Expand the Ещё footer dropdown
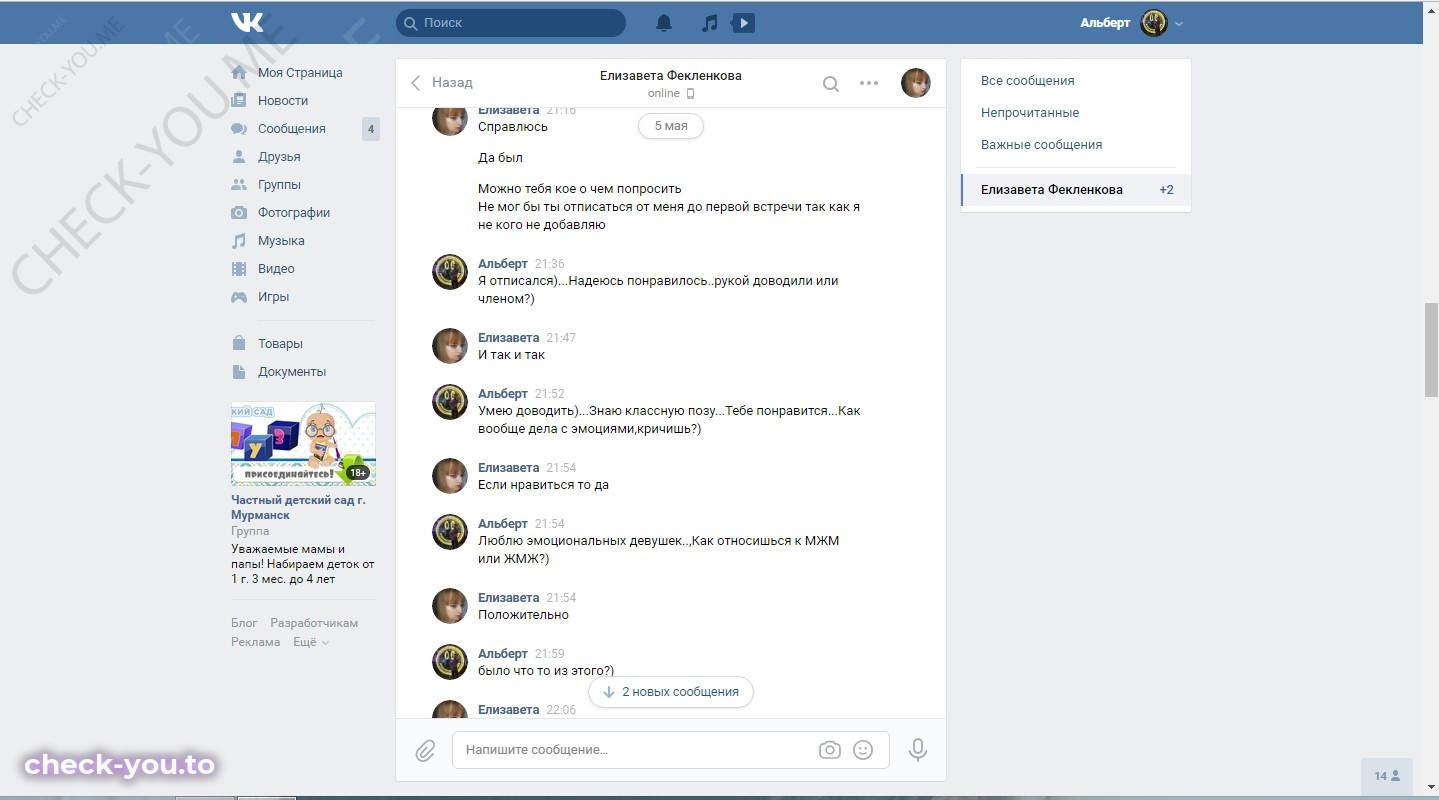The height and width of the screenshot is (800, 1439). point(310,642)
